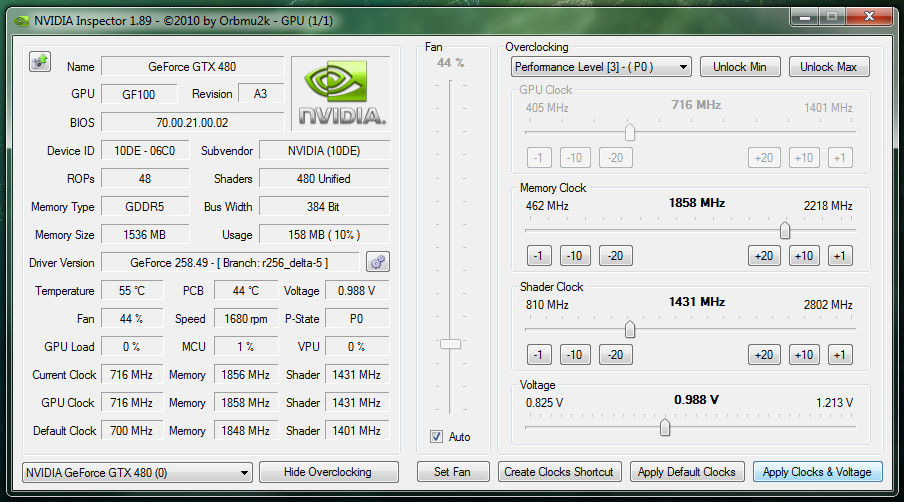Decrease Memory Clock with the -1 button

[539, 256]
